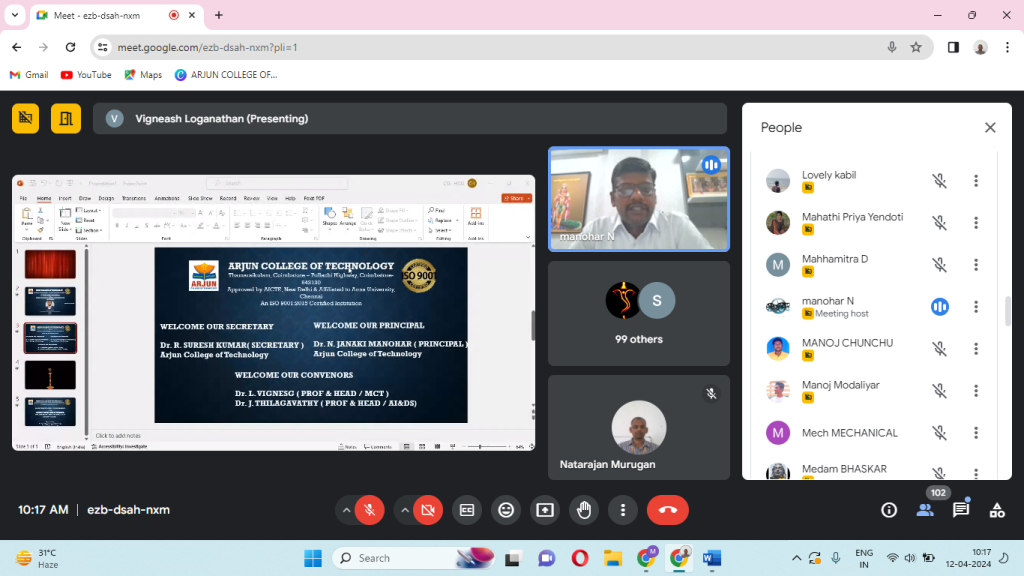Viewport: 1024px width, 576px height.
Task: Open the YouTube bookmark
Action: [86, 75]
